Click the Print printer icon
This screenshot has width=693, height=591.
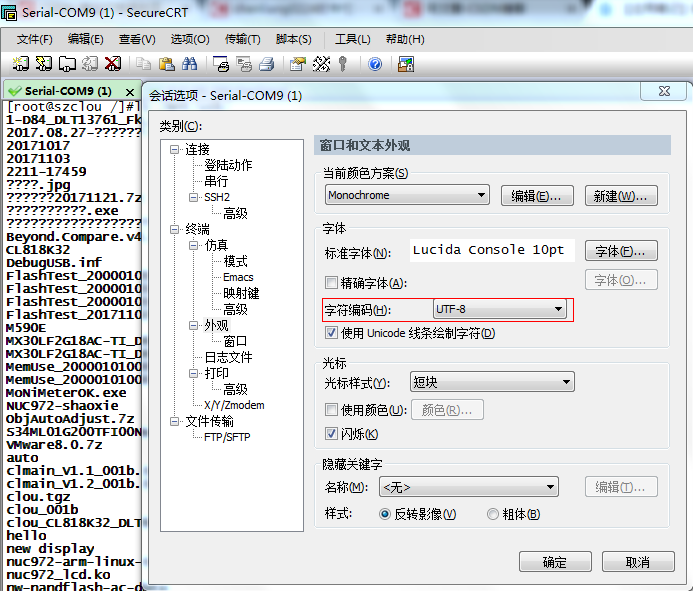click(x=267, y=64)
